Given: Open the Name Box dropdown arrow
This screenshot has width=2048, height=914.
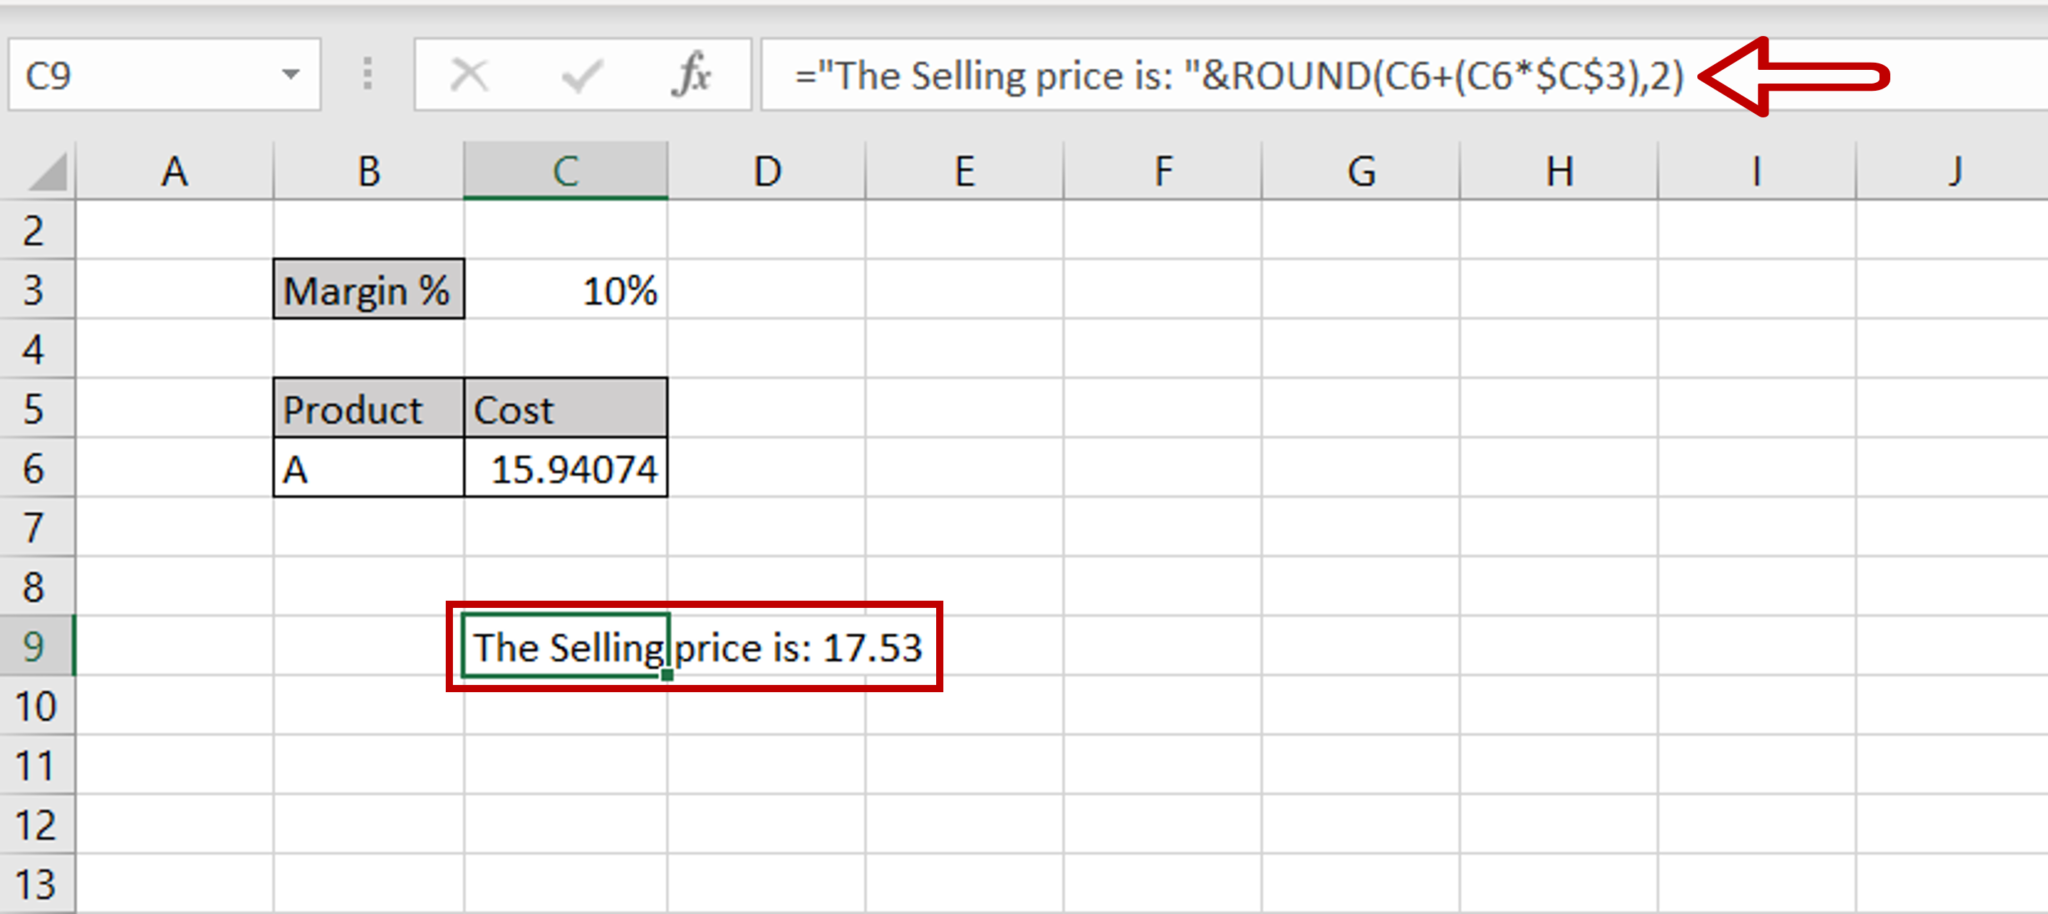Looking at the screenshot, I should (x=292, y=73).
